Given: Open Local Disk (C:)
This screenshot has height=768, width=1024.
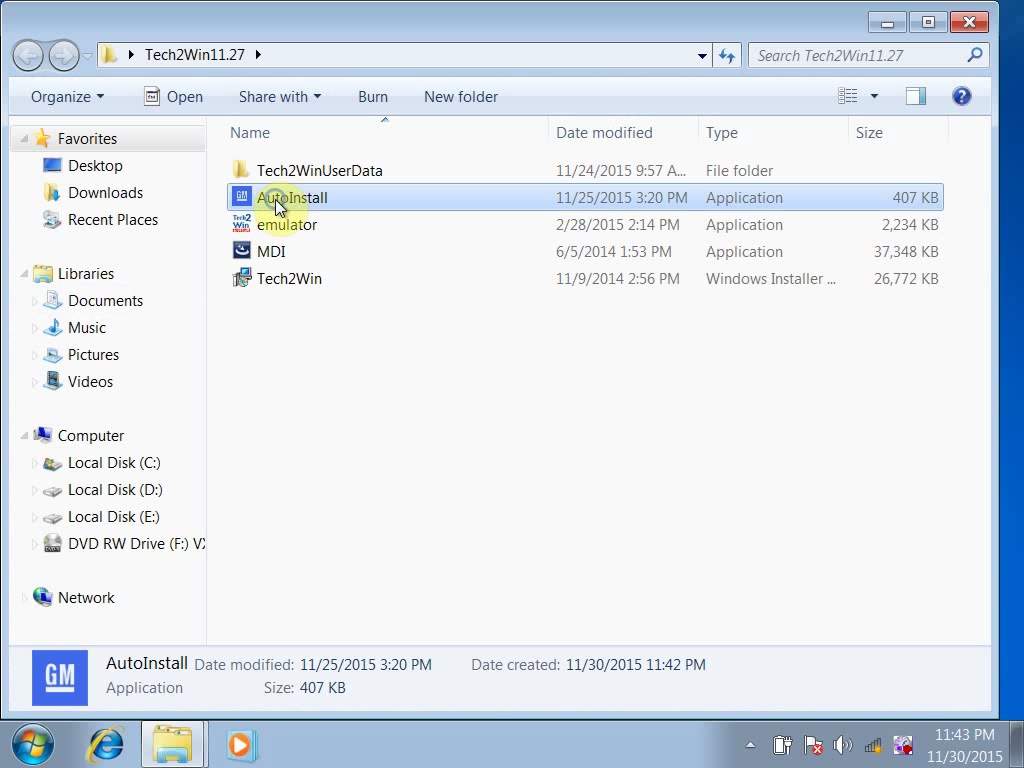Looking at the screenshot, I should pyautogui.click(x=114, y=463).
